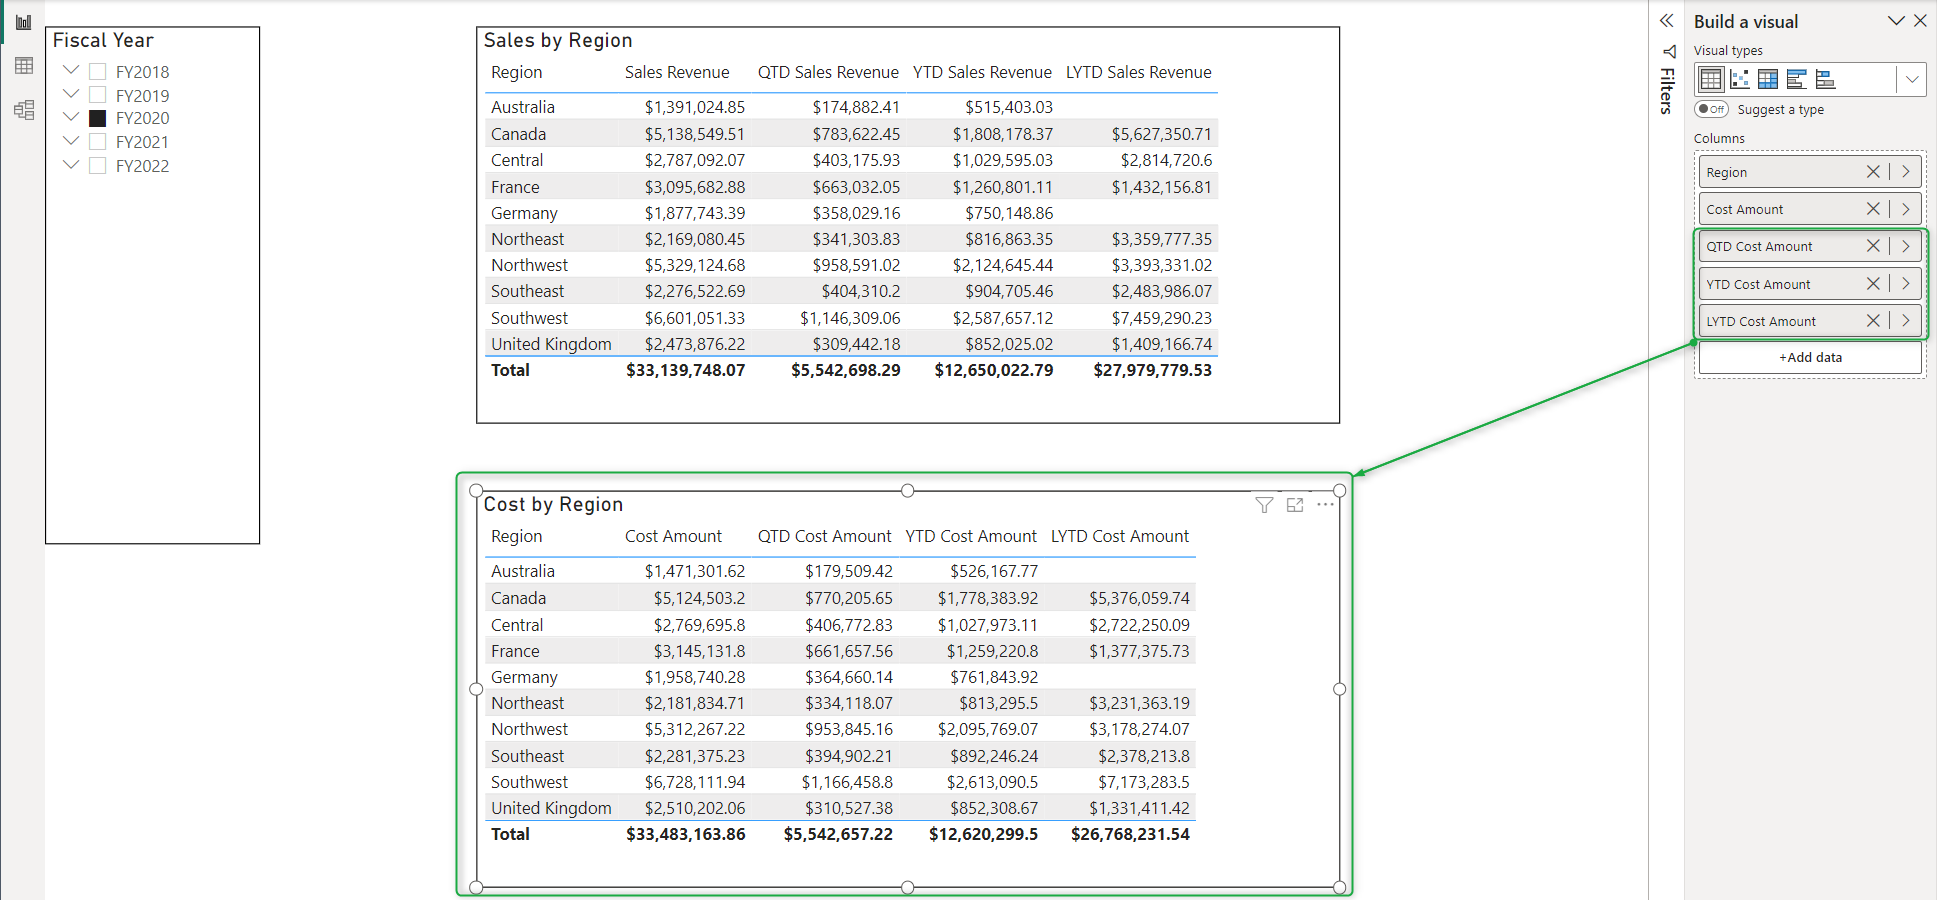The width and height of the screenshot is (1937, 900).
Task: Open the Table view icon
Action: pyautogui.click(x=24, y=66)
